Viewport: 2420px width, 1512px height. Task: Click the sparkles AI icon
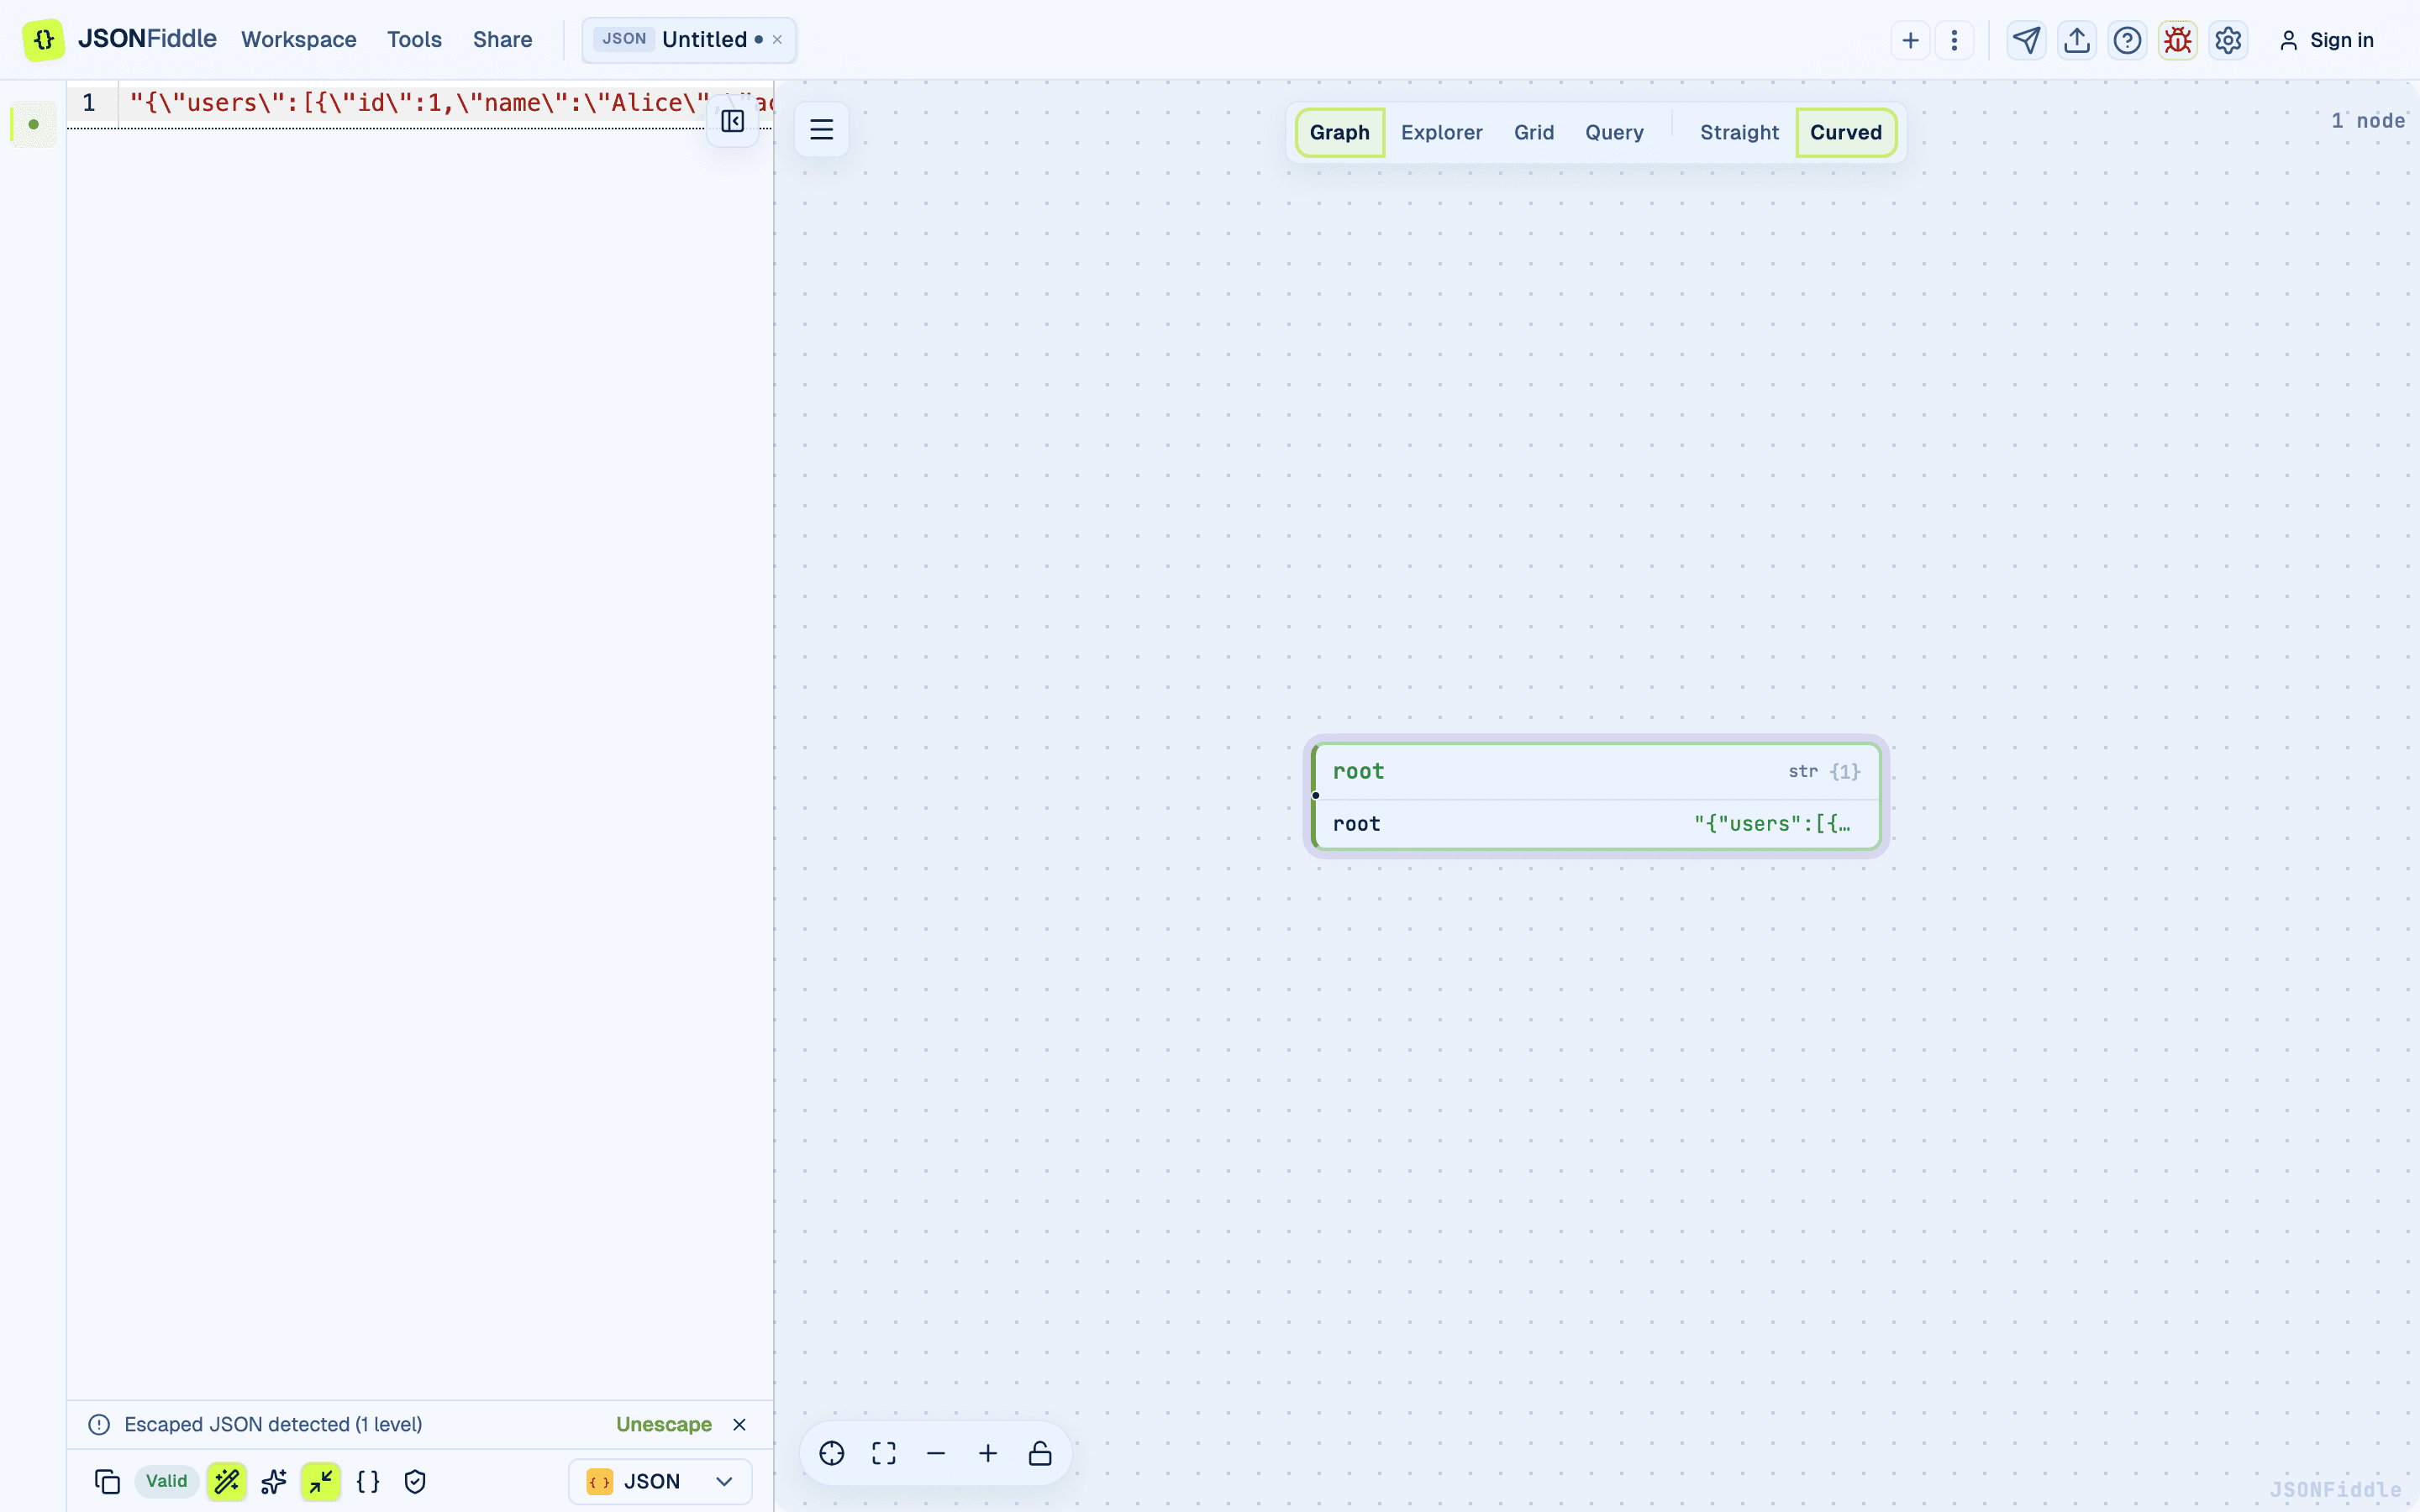273,1481
